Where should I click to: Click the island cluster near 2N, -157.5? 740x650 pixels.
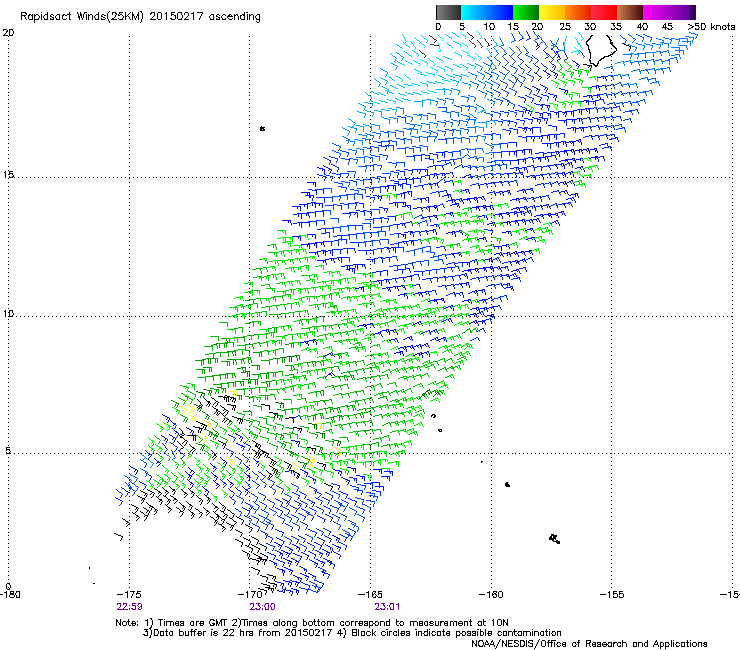pos(555,538)
